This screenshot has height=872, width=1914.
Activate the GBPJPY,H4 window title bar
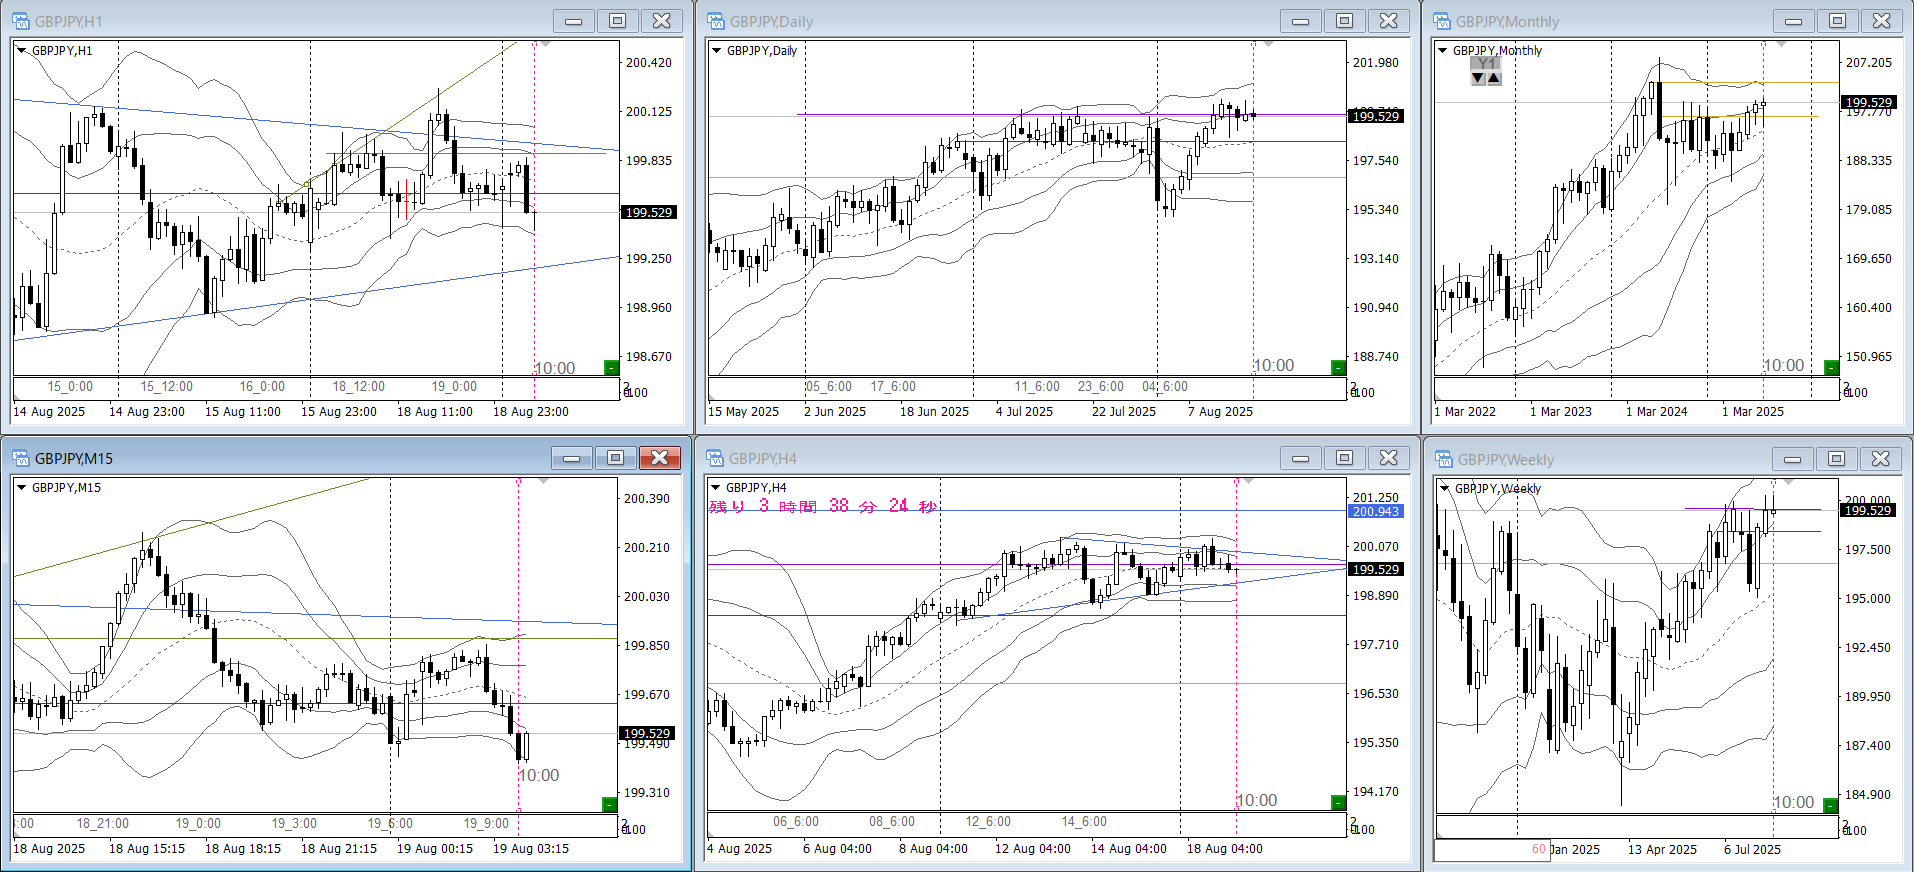tap(1000, 458)
